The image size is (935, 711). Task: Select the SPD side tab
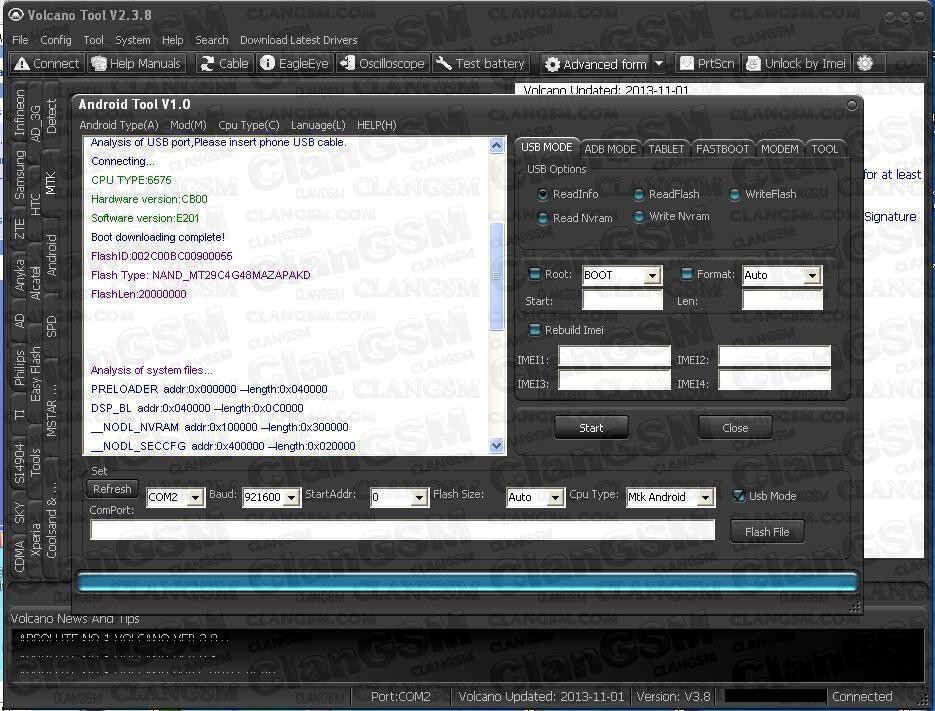coord(51,326)
